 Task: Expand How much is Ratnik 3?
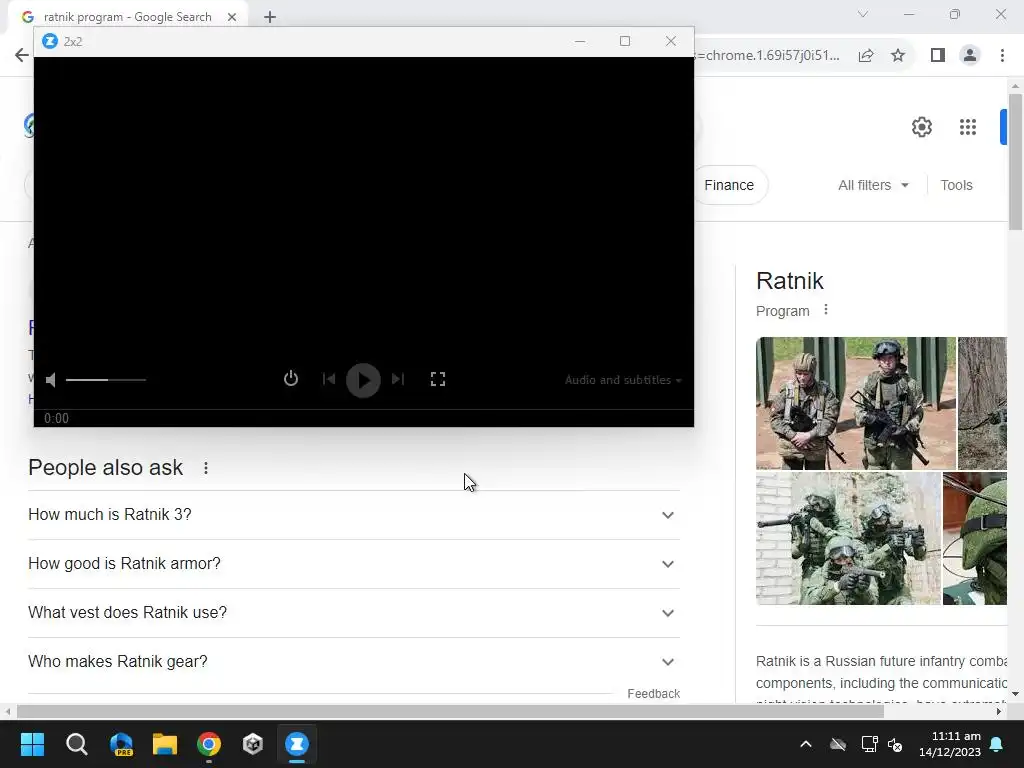tap(353, 515)
